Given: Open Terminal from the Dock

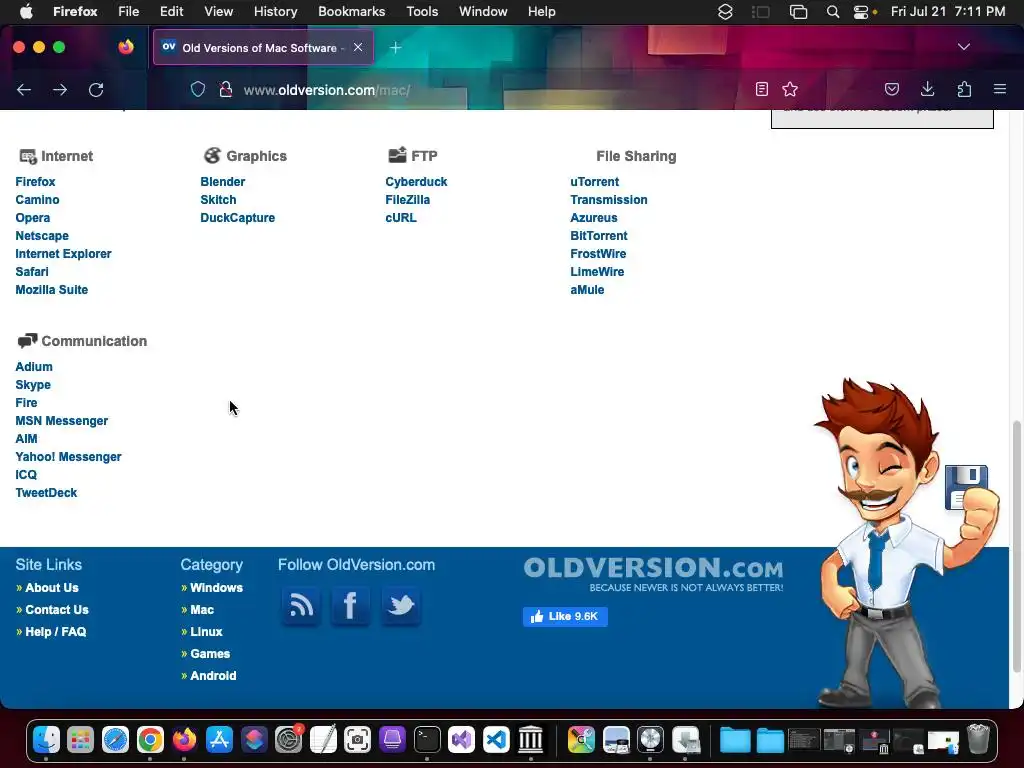Looking at the screenshot, I should (427, 740).
